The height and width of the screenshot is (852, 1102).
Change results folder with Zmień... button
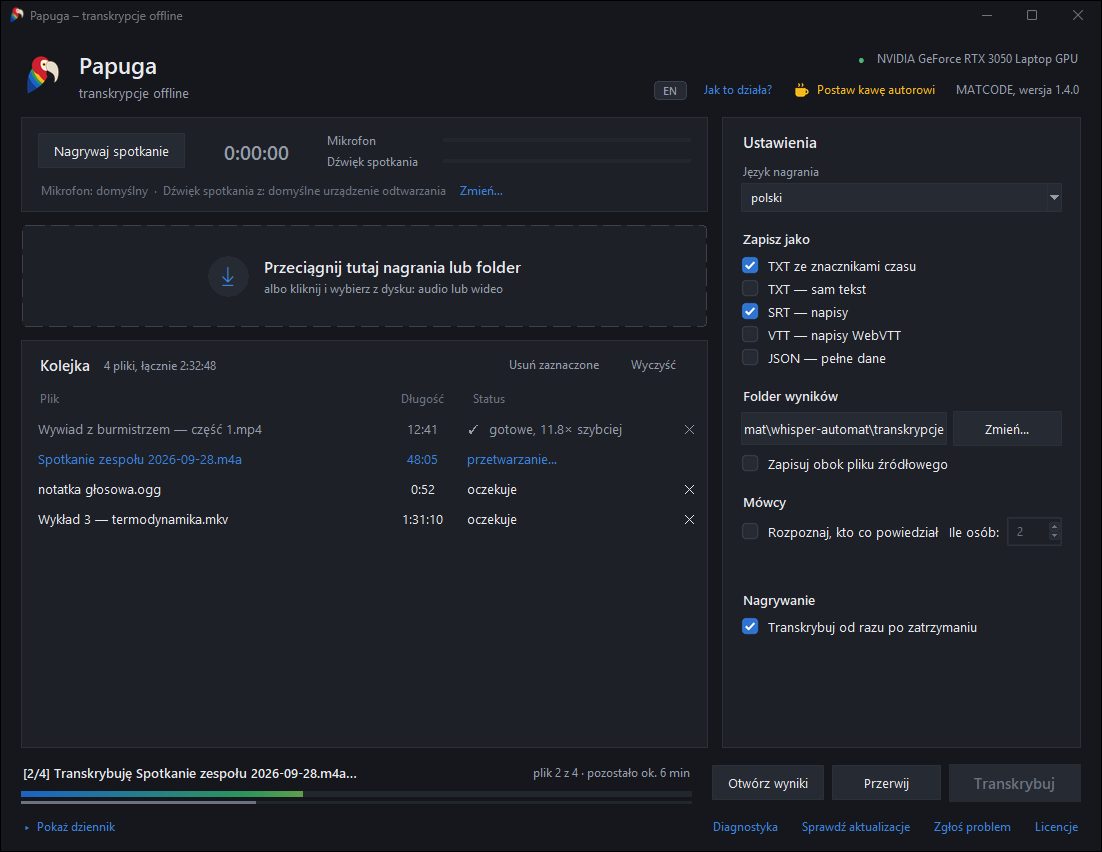1006,429
